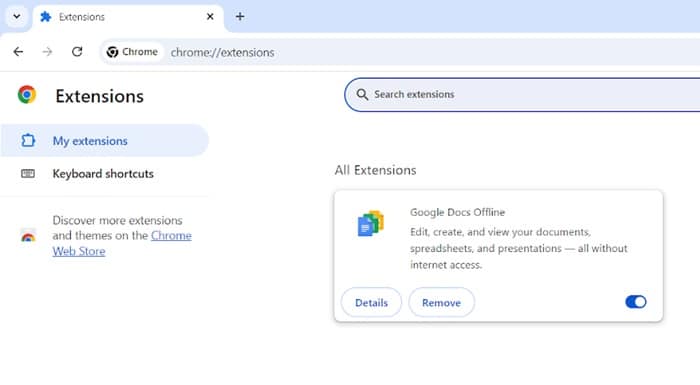700x385 pixels.
Task: Close the Extensions tab
Action: point(210,17)
